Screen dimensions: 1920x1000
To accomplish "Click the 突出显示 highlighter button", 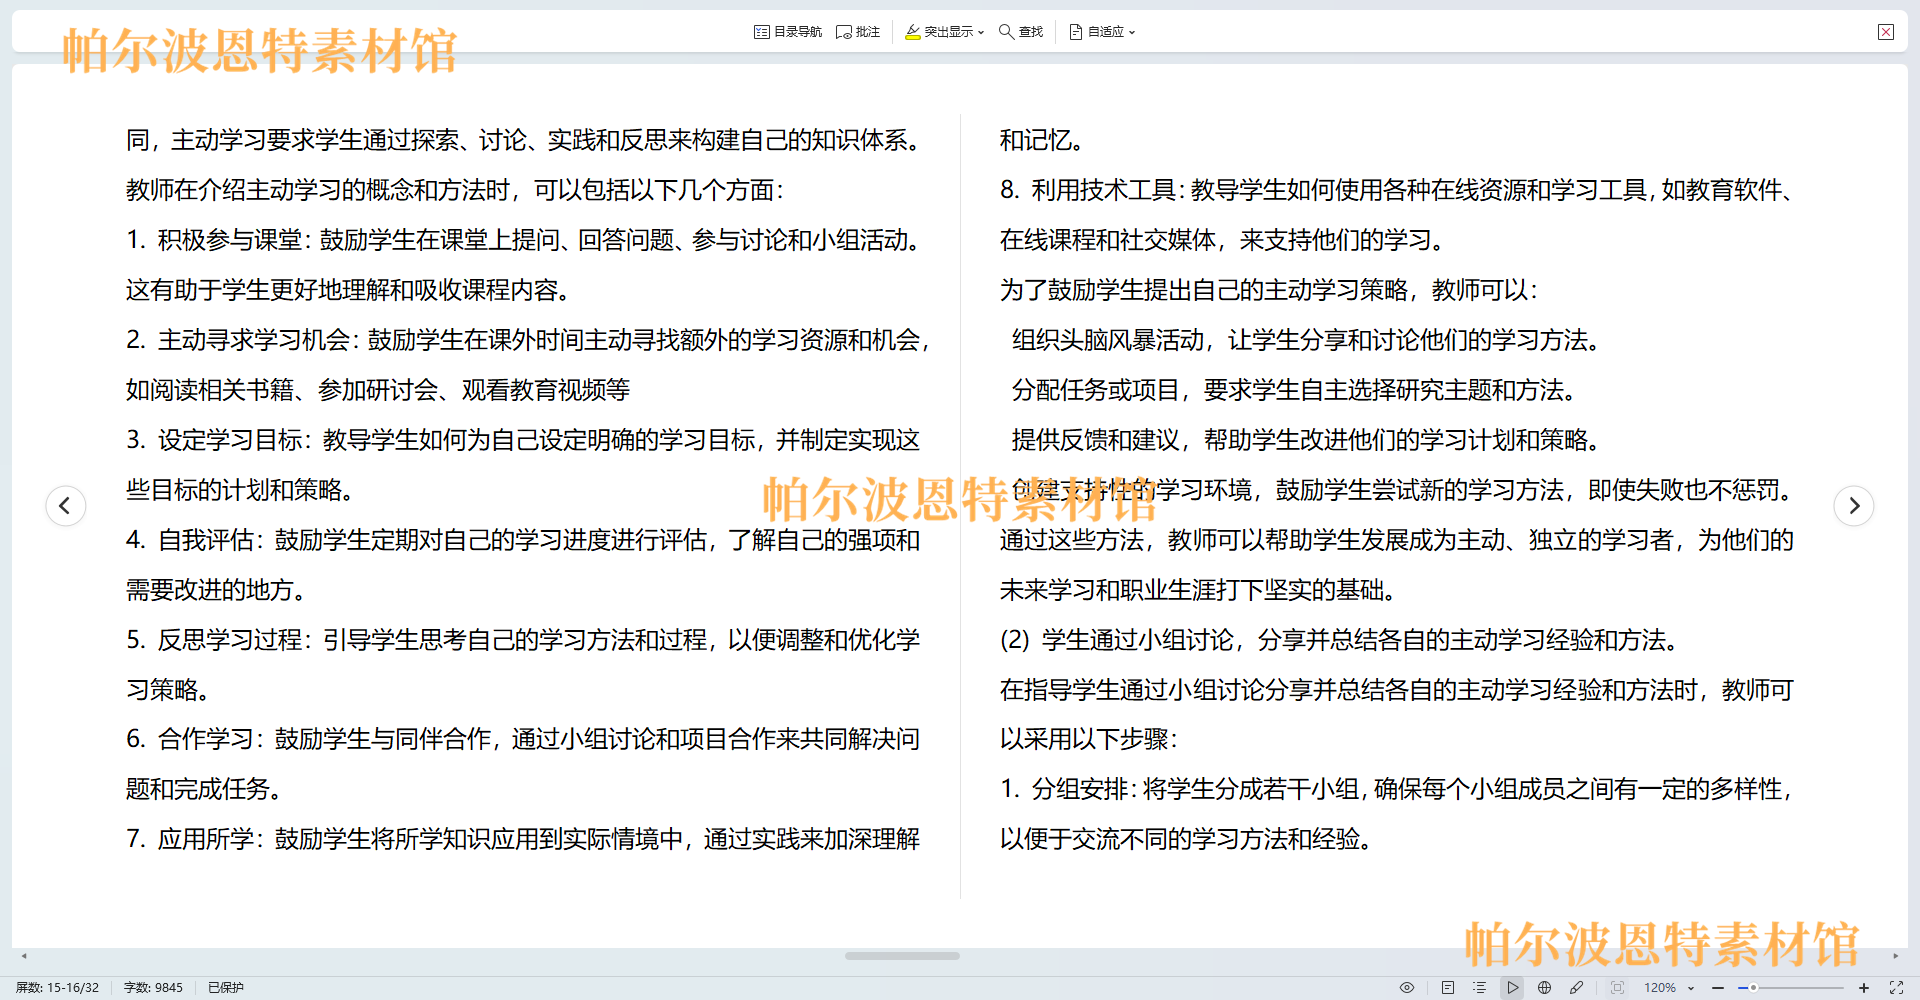I will (938, 32).
